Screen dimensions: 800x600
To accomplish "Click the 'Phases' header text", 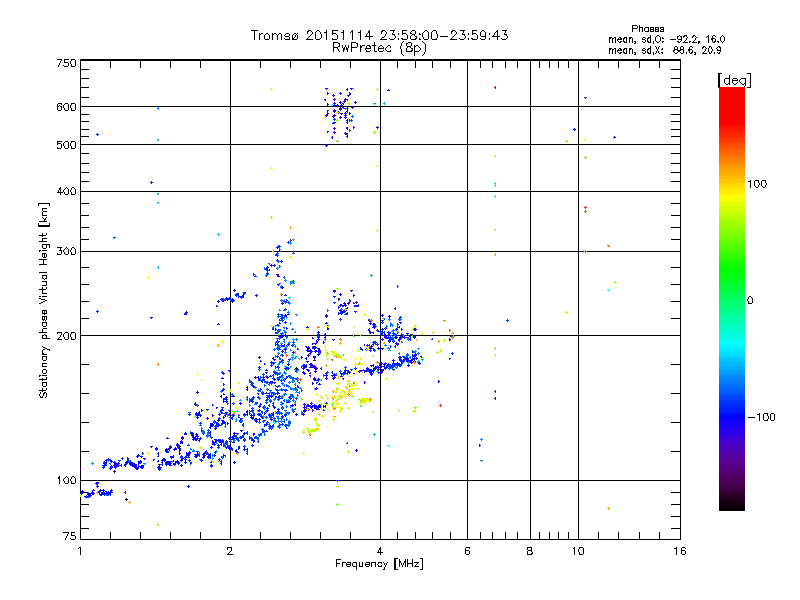I will click(x=647, y=29).
